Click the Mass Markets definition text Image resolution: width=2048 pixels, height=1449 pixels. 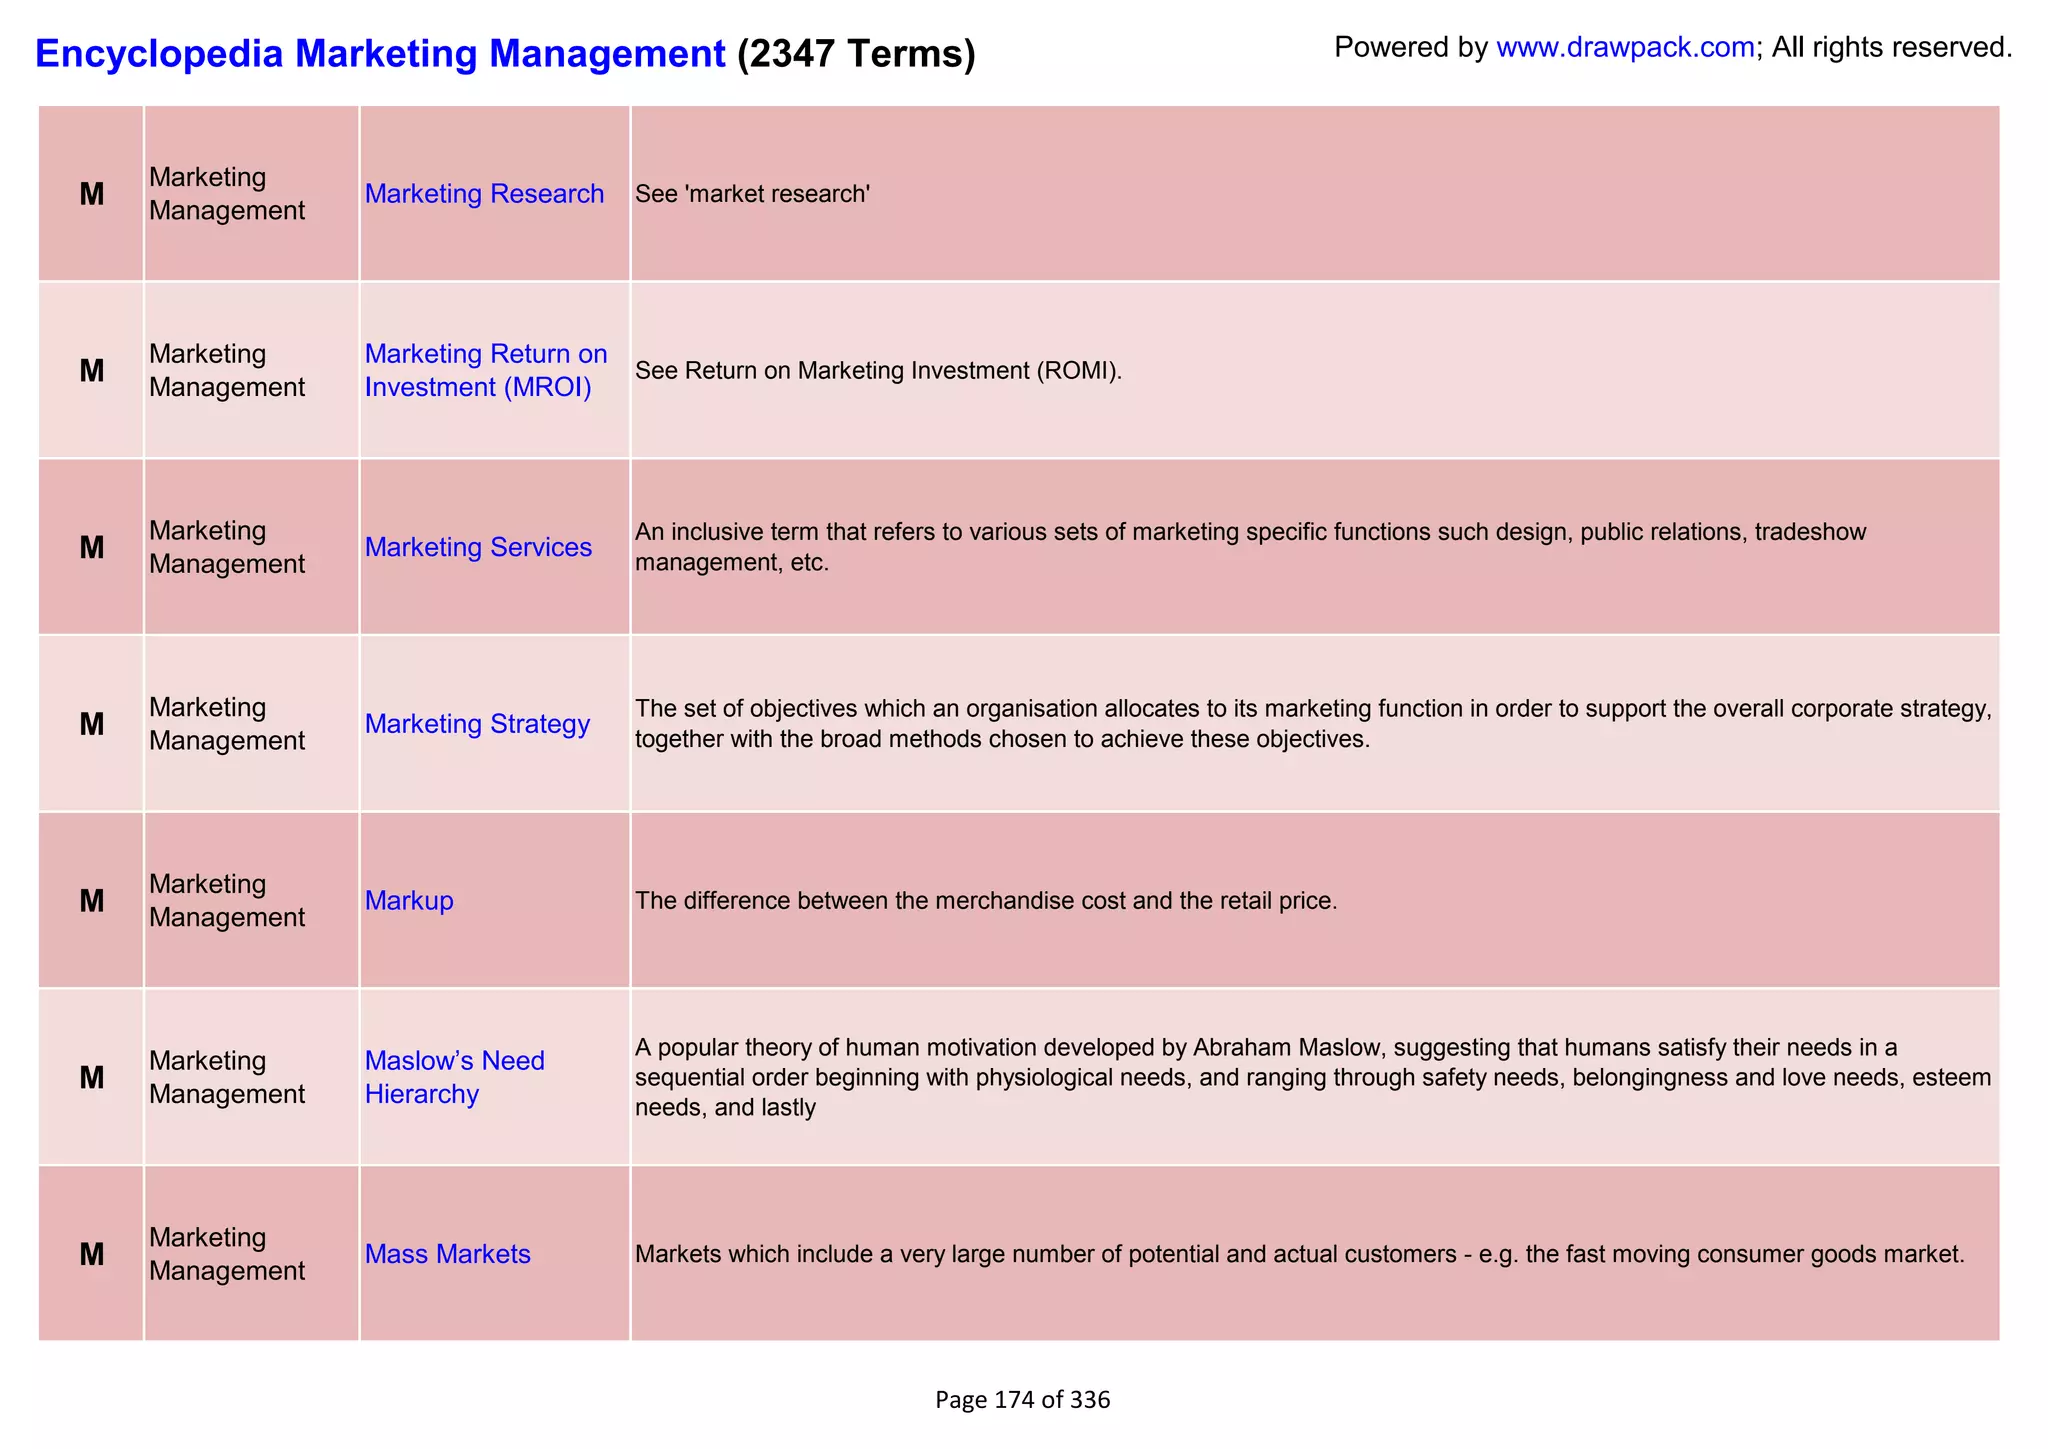(x=1300, y=1254)
